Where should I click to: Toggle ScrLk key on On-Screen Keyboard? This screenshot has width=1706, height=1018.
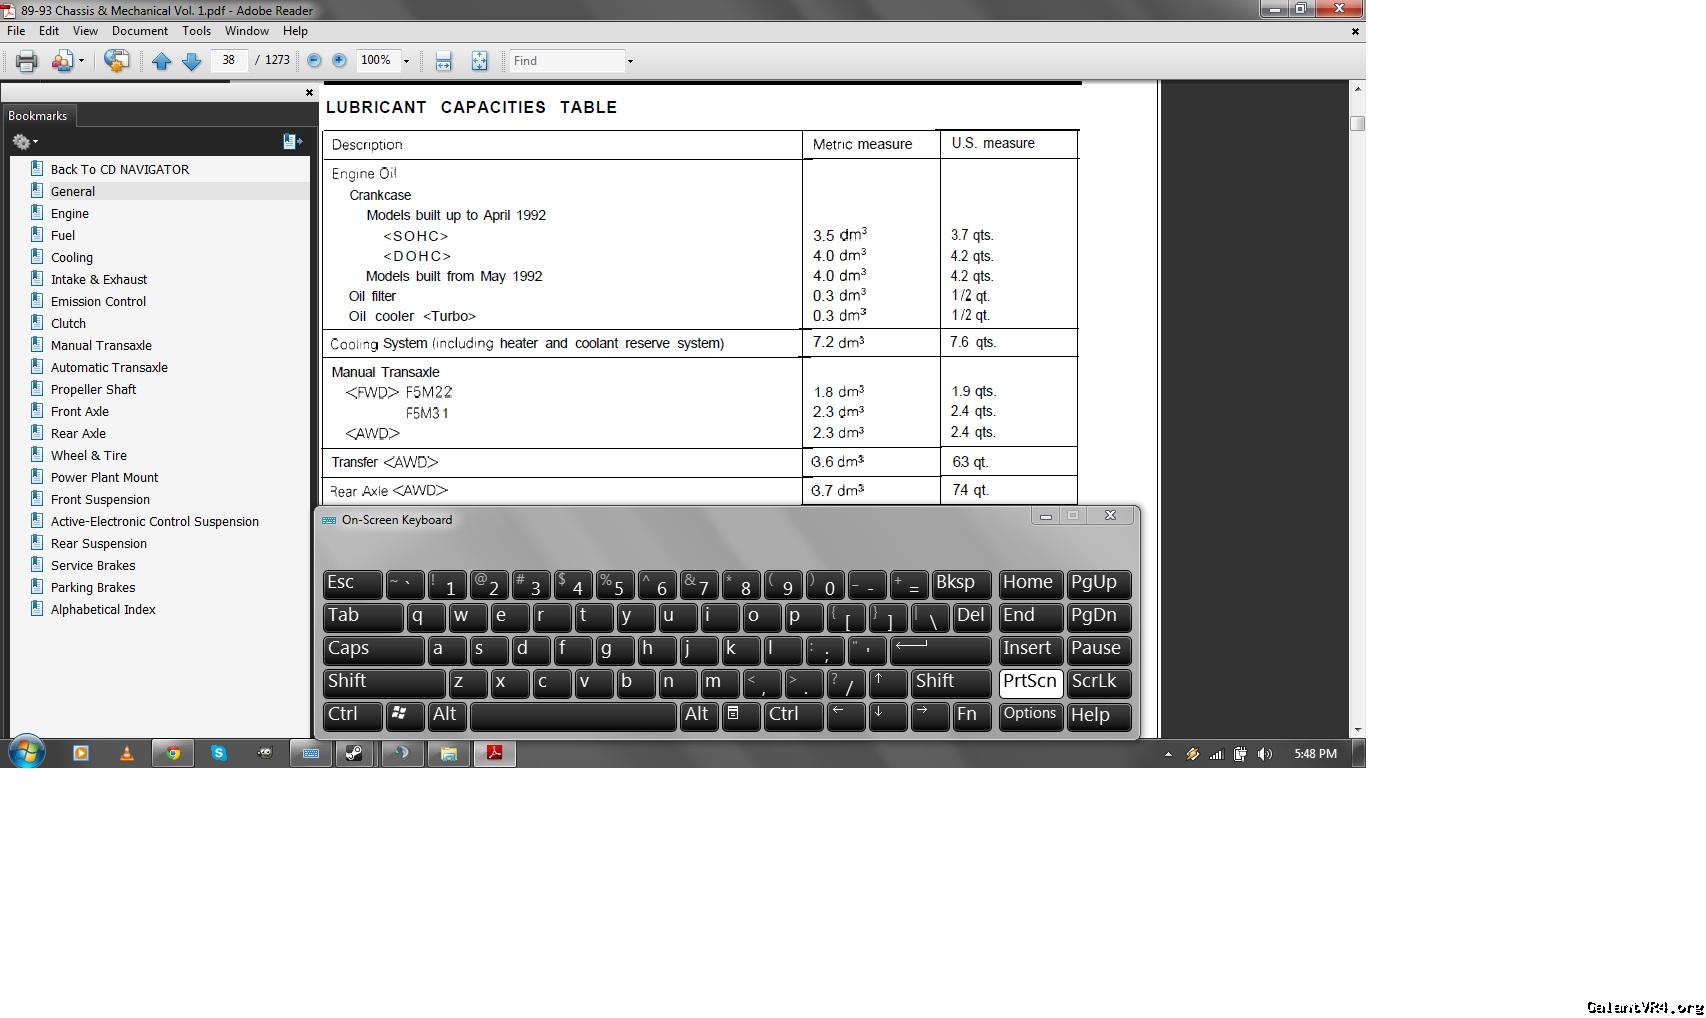(x=1098, y=682)
